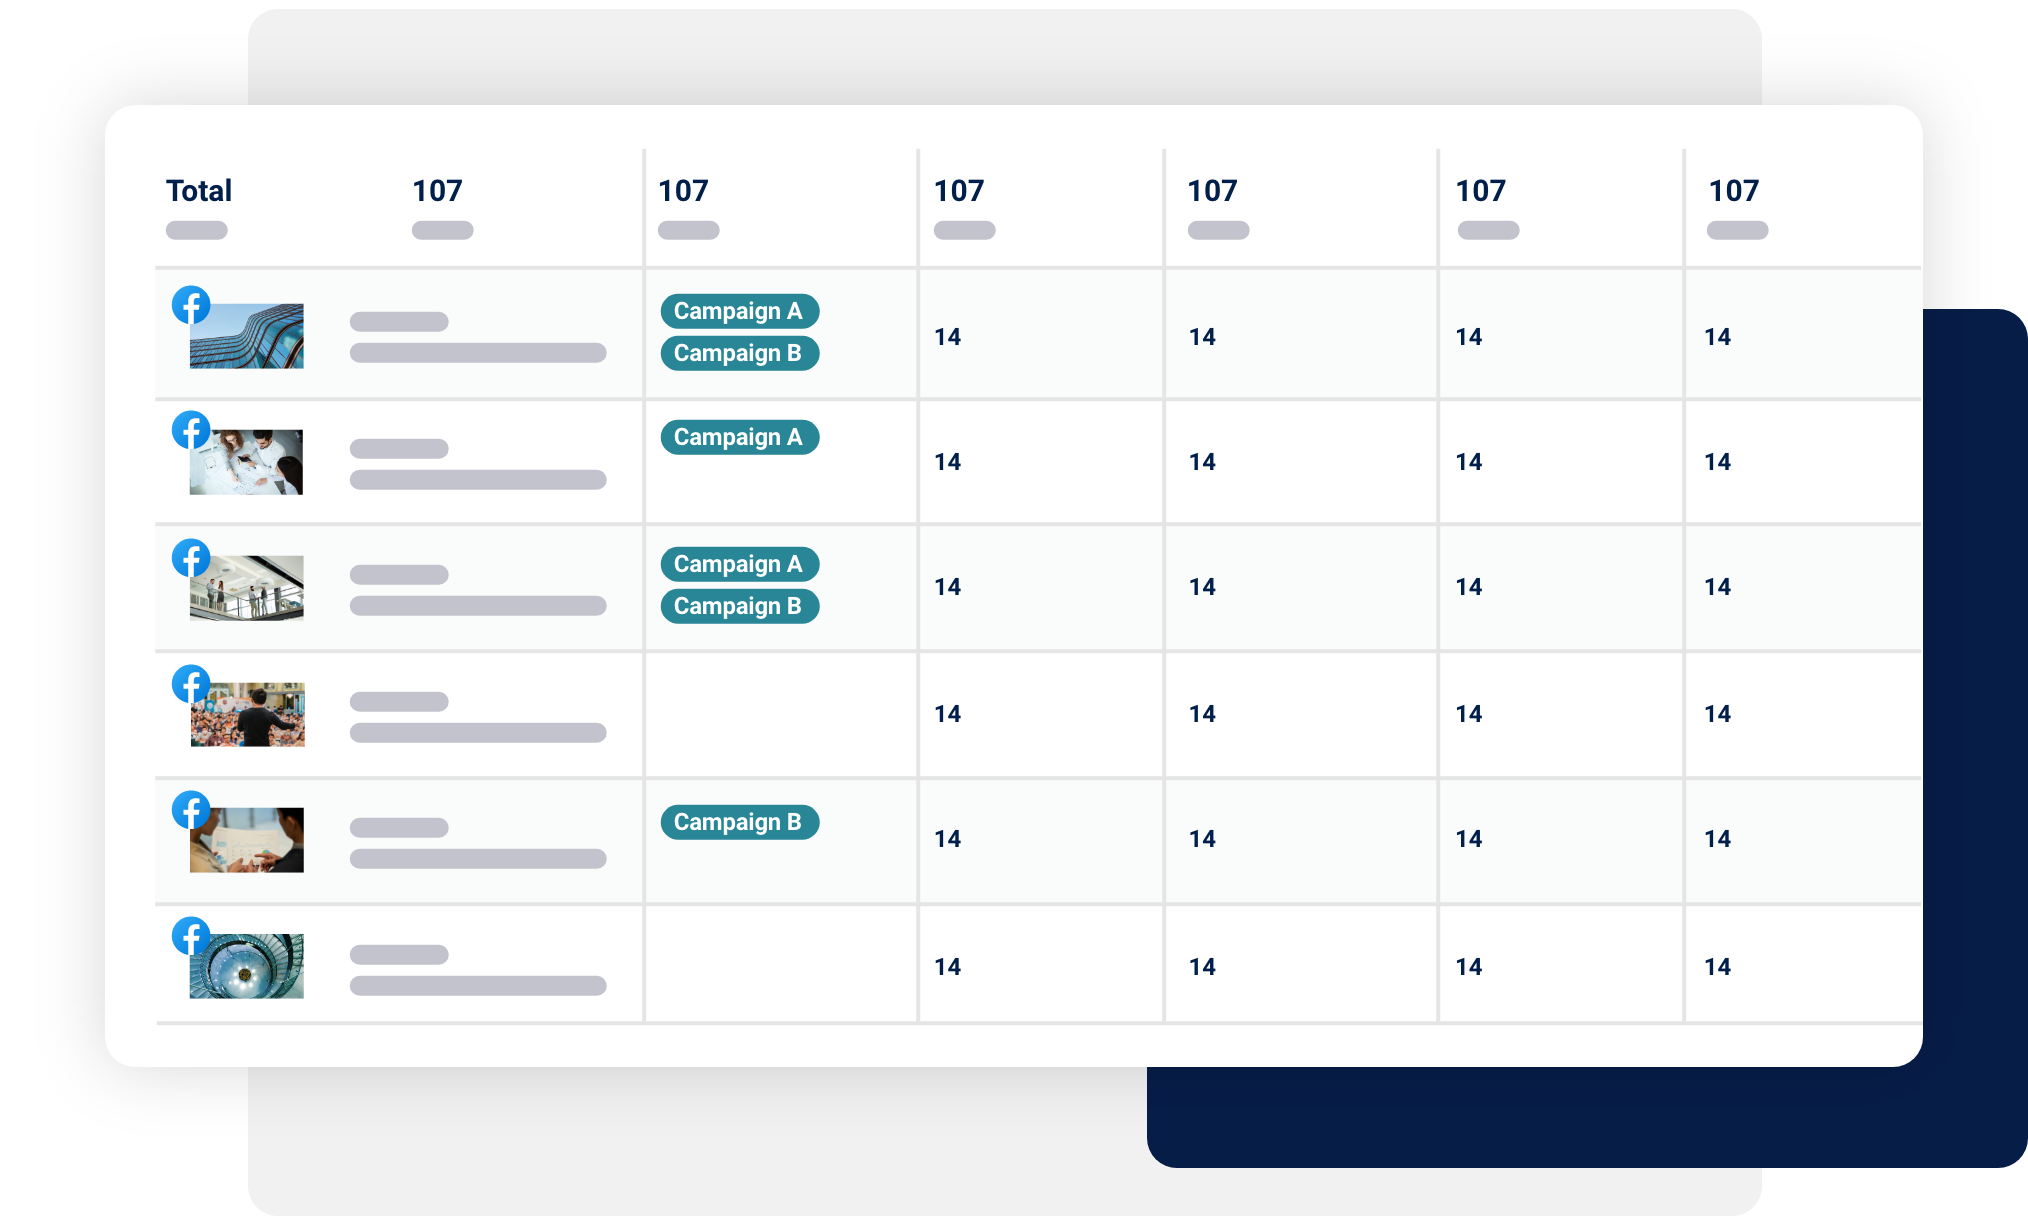2028x1216 pixels.
Task: Click the Facebook icon on the glass building post
Action: tap(191, 305)
